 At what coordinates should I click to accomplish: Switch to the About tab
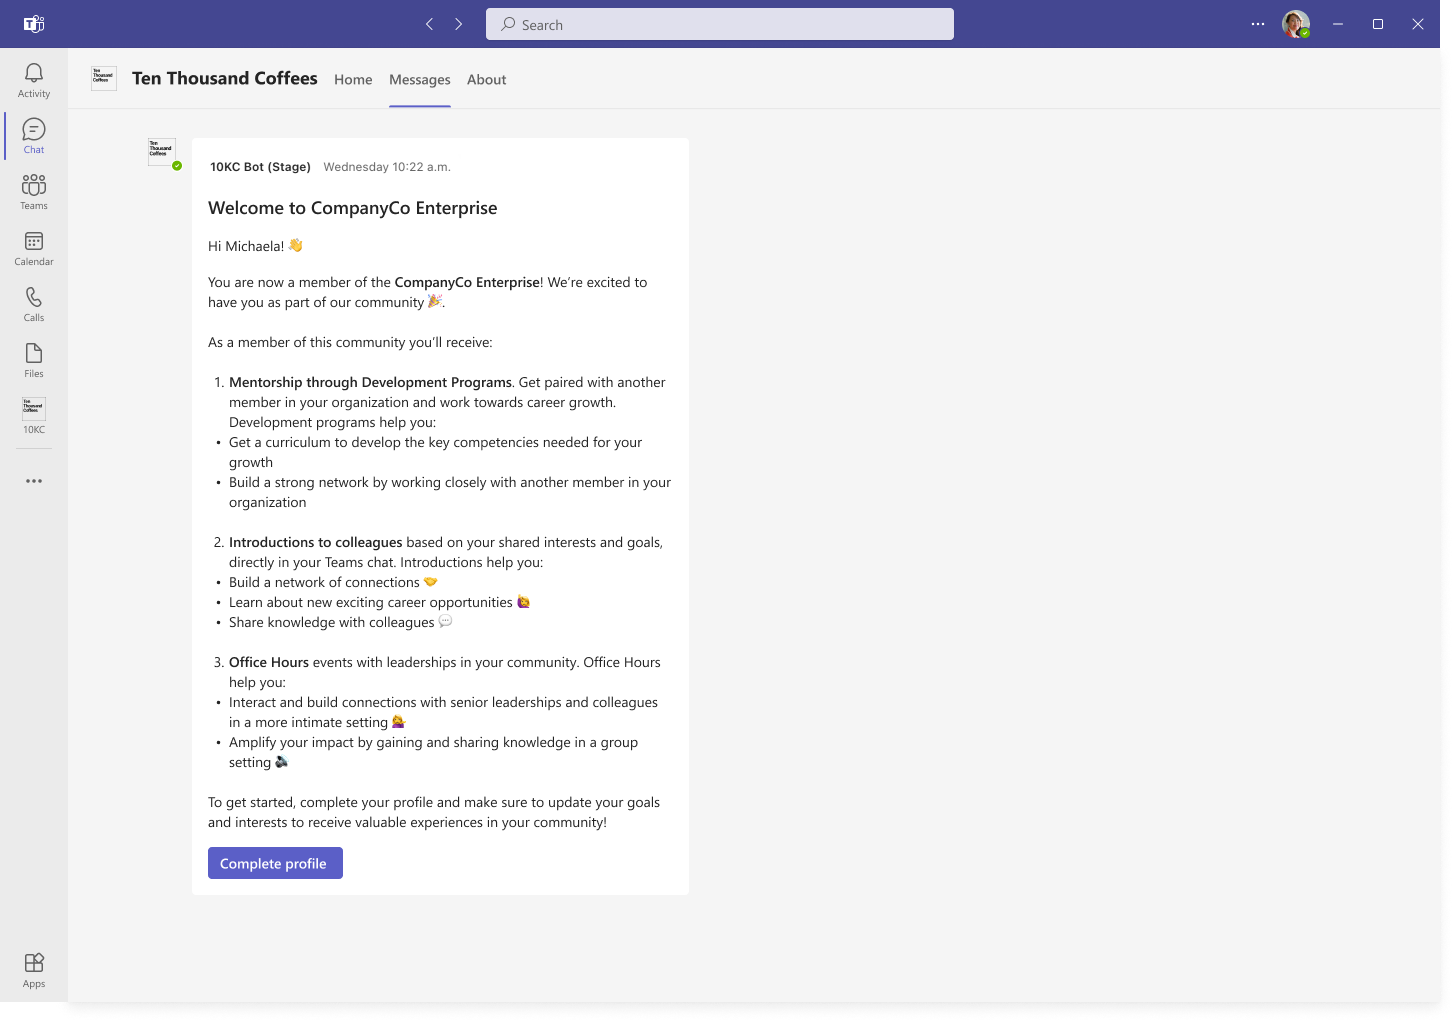pyautogui.click(x=487, y=79)
